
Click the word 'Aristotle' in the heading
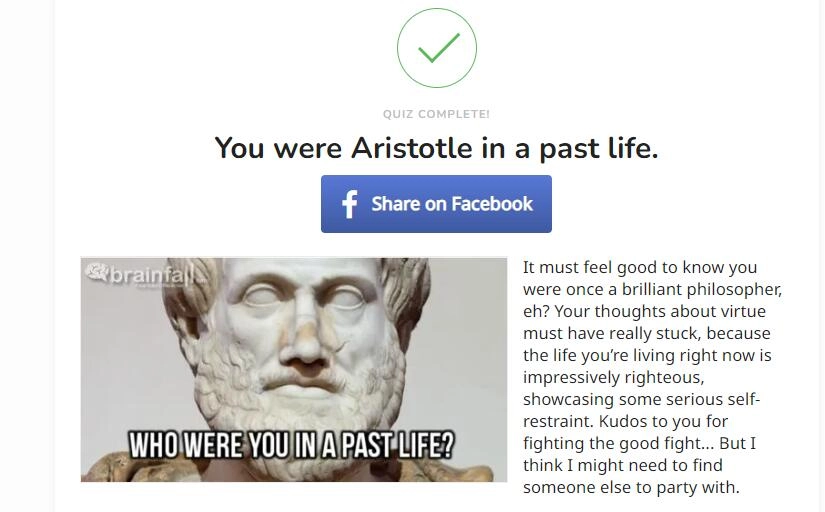(x=411, y=148)
